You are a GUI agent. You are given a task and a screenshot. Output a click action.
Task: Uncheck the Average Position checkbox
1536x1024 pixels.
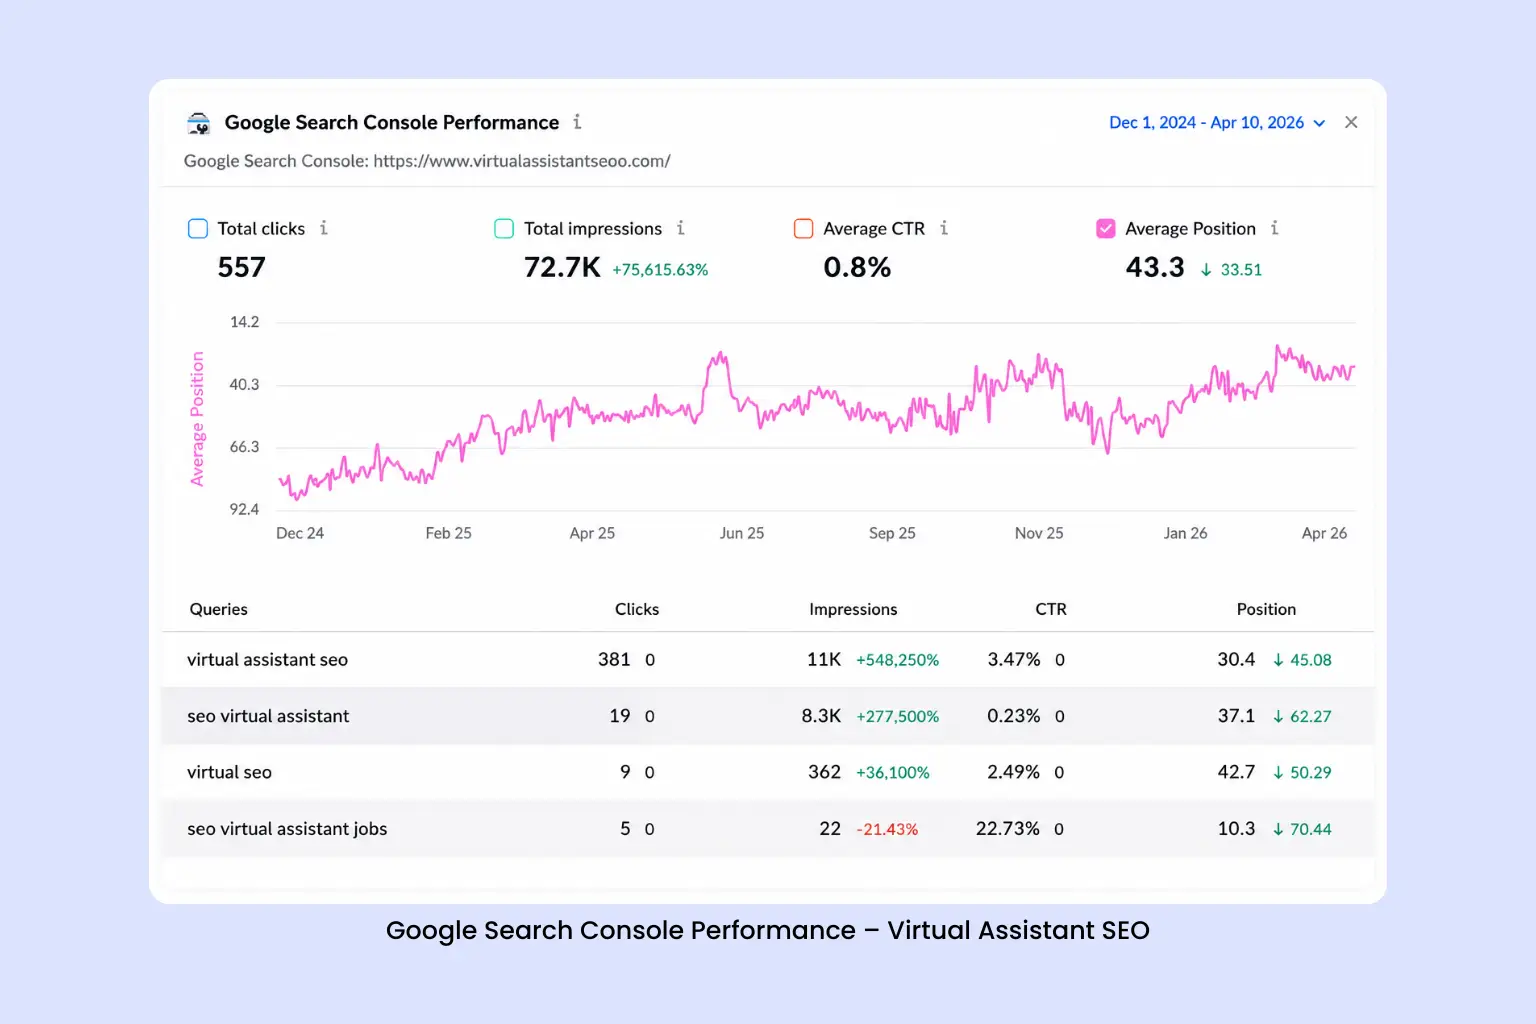1106,229
